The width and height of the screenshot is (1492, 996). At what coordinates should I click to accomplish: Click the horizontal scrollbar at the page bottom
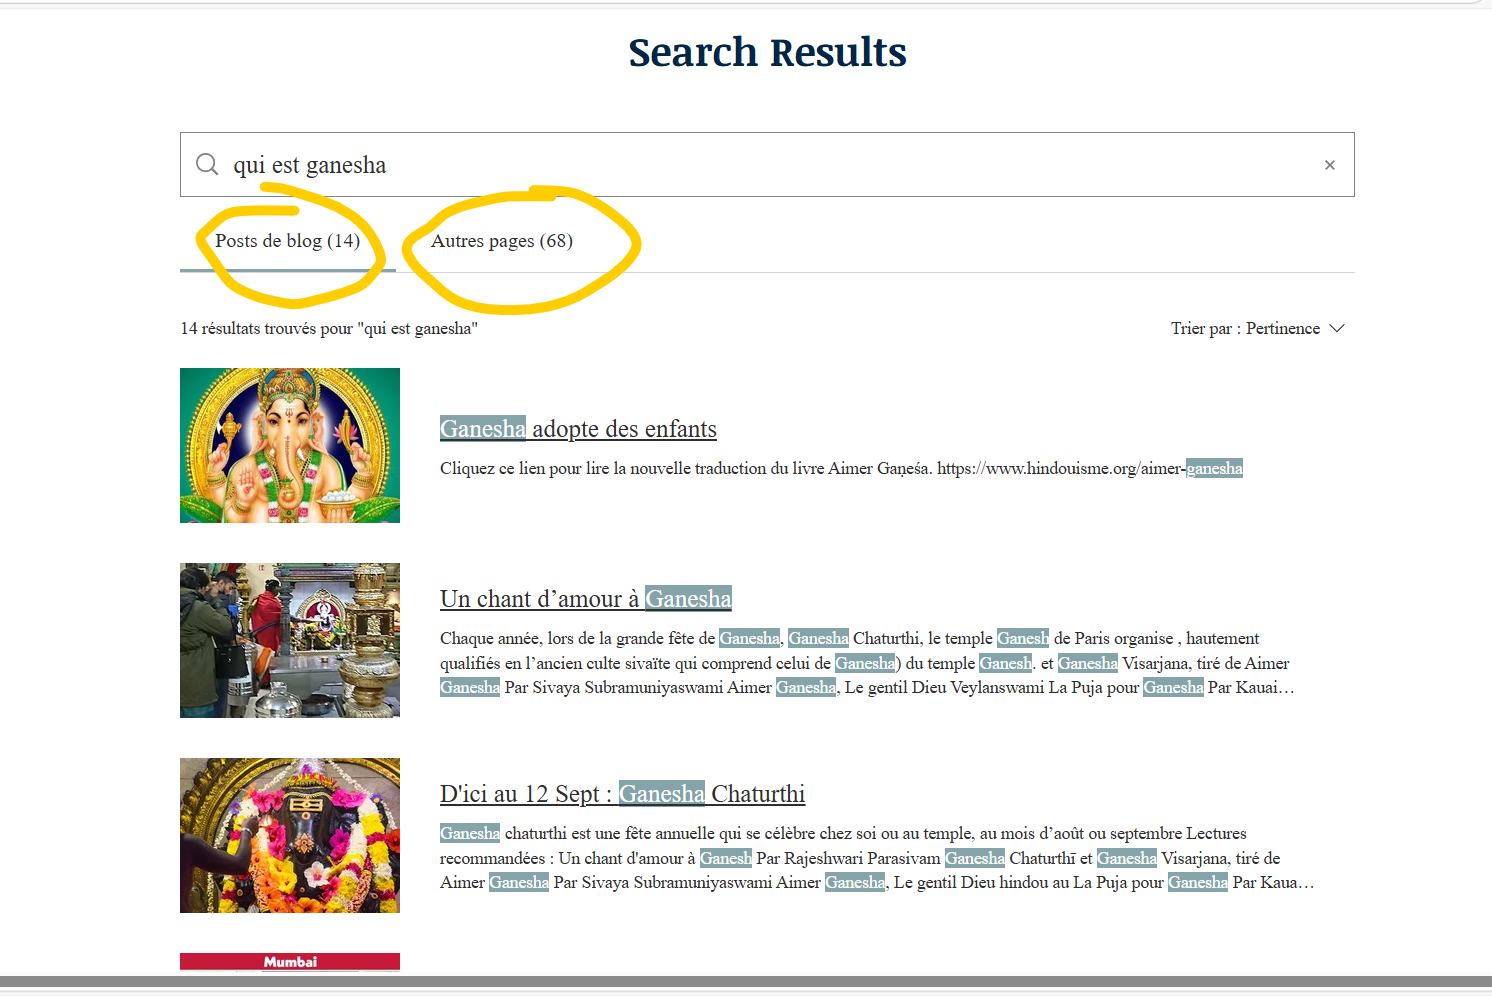tap(746, 982)
